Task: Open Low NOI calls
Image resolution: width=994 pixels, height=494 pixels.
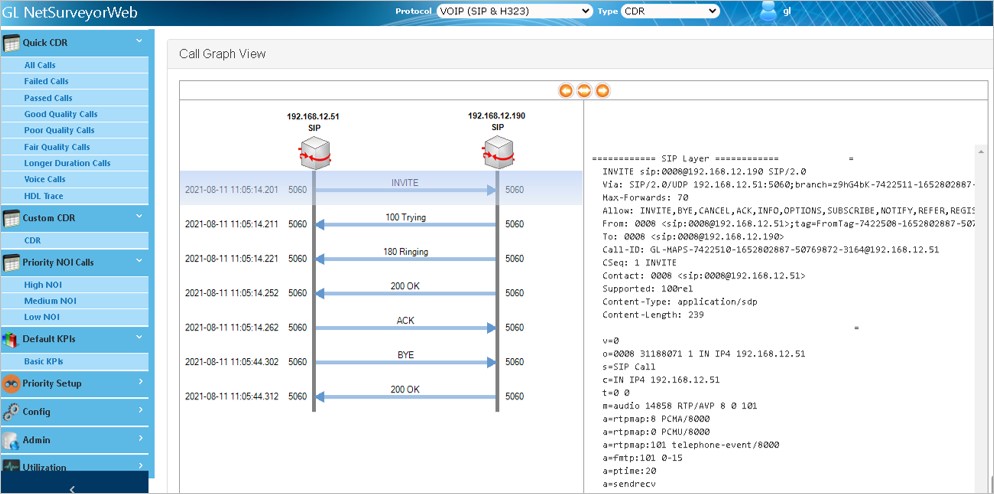Action: [x=75, y=317]
